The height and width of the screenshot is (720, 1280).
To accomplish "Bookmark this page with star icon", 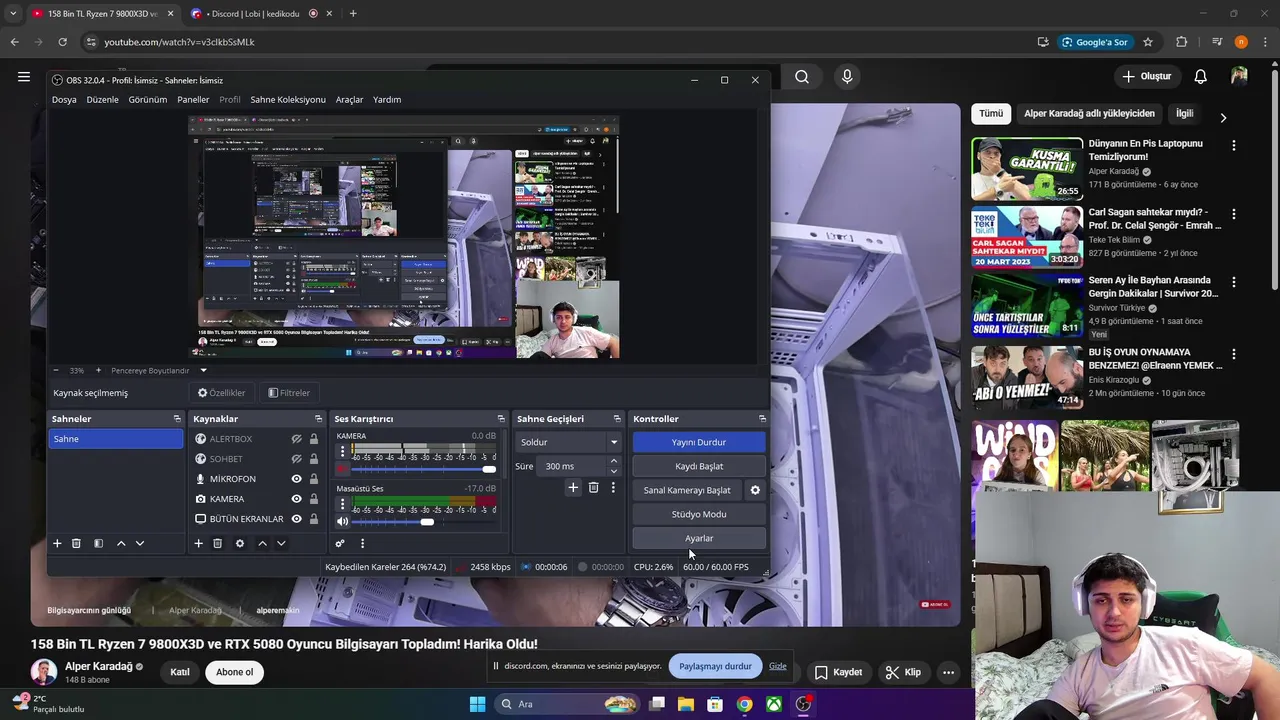I will 1148,42.
